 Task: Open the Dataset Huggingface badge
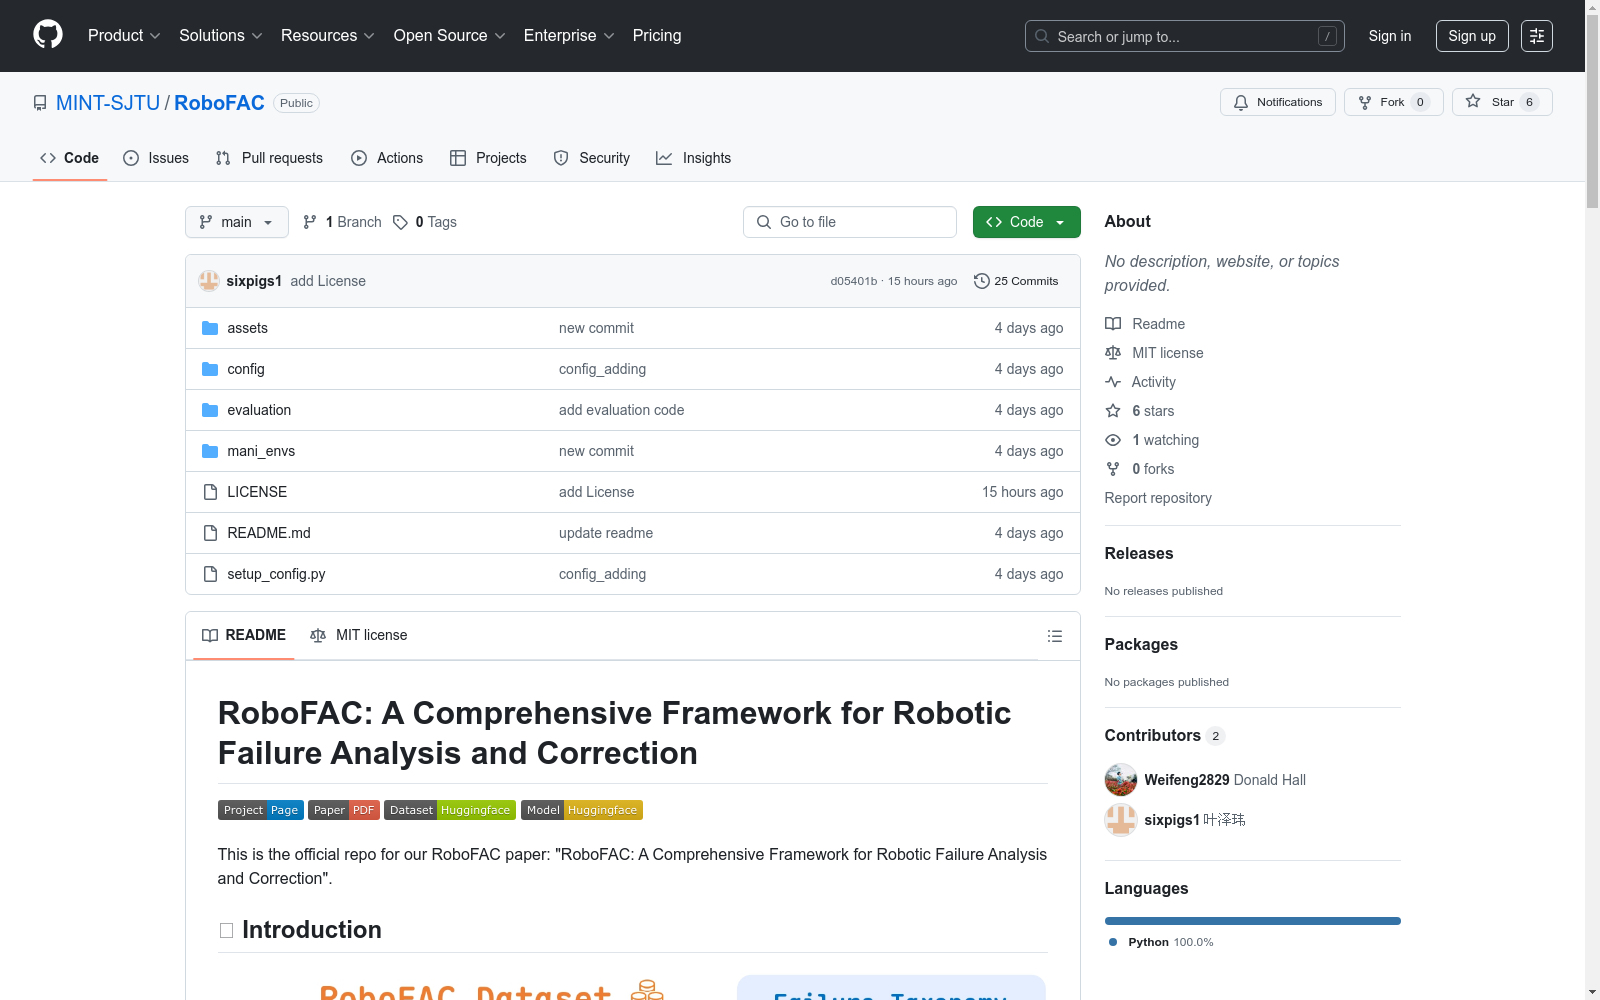(450, 810)
